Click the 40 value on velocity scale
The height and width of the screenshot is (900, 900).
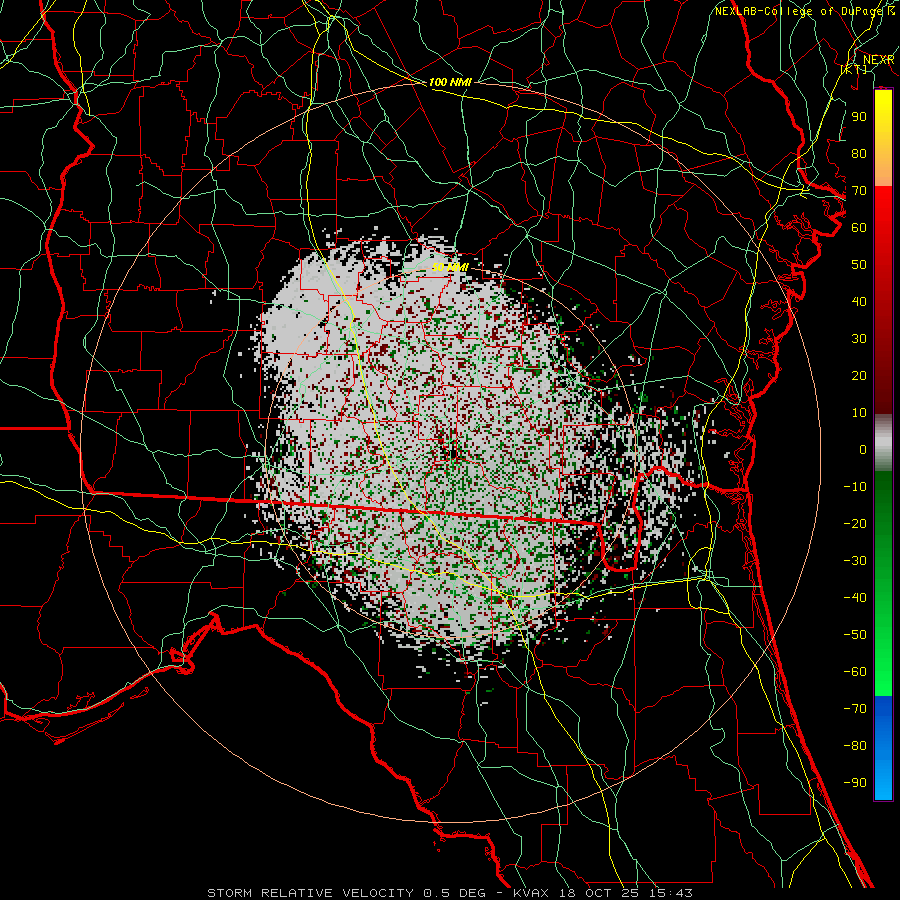(859, 301)
